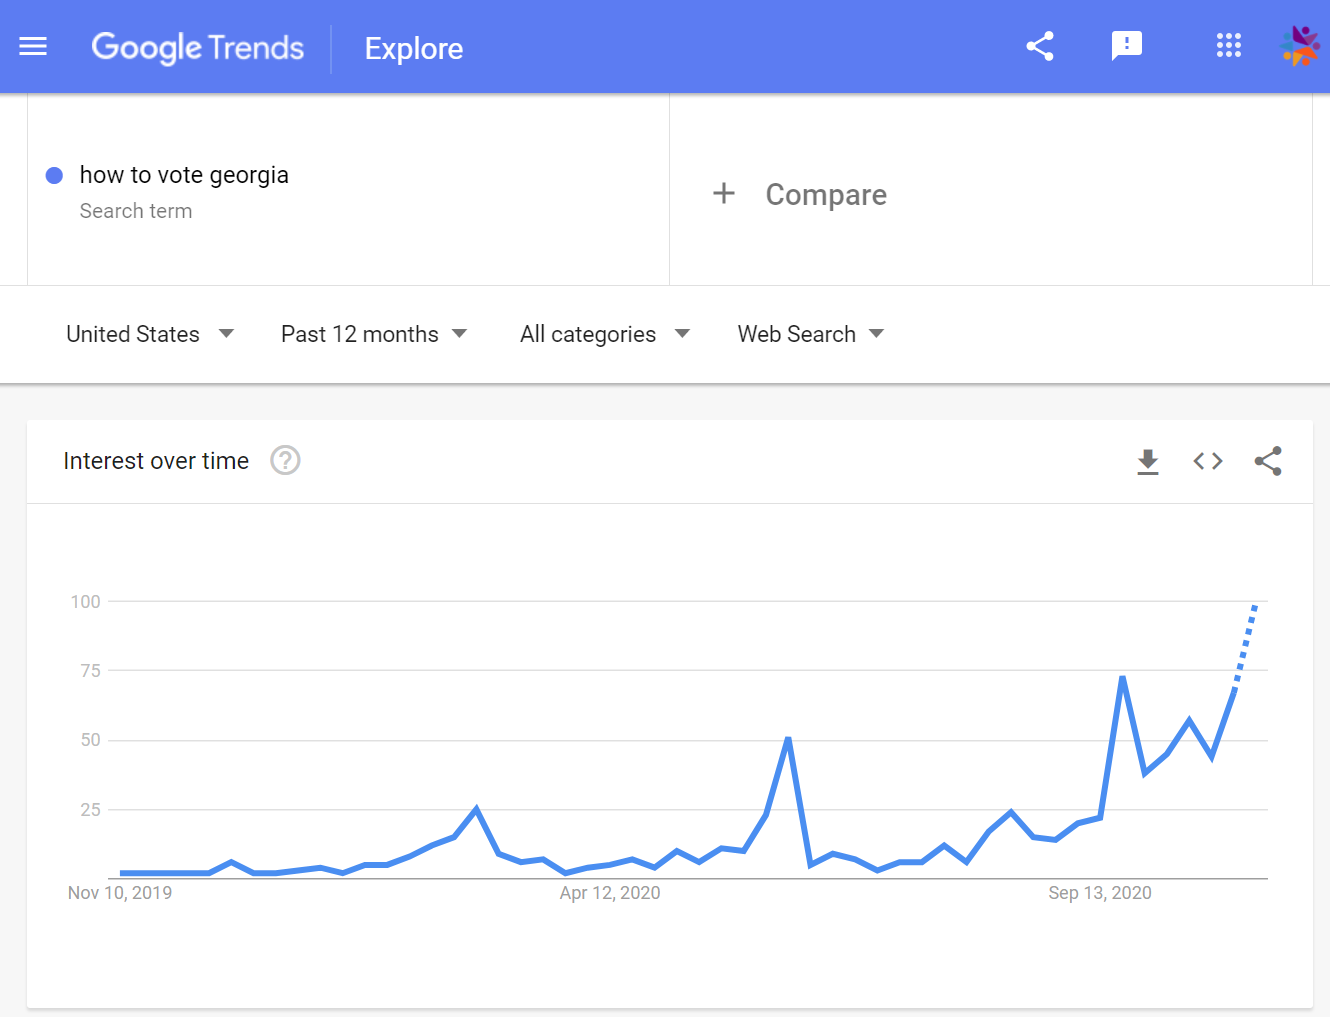Share the Interest over time chart
This screenshot has width=1330, height=1017.
(1268, 461)
